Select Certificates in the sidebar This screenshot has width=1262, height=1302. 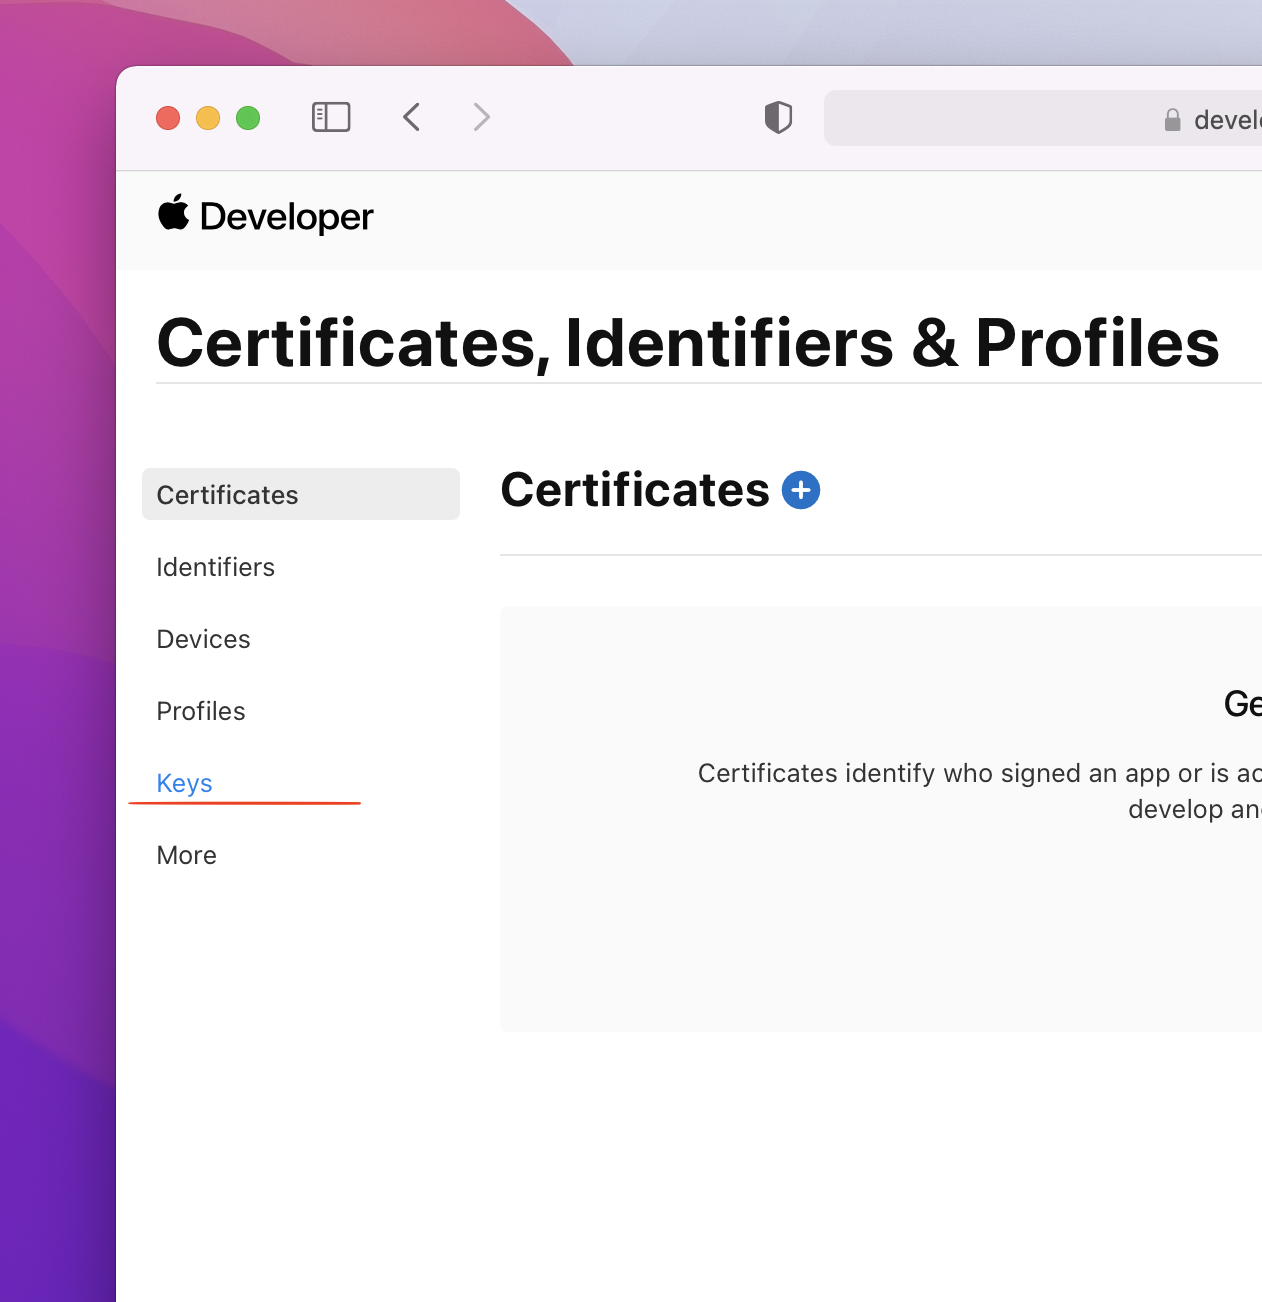click(x=301, y=494)
